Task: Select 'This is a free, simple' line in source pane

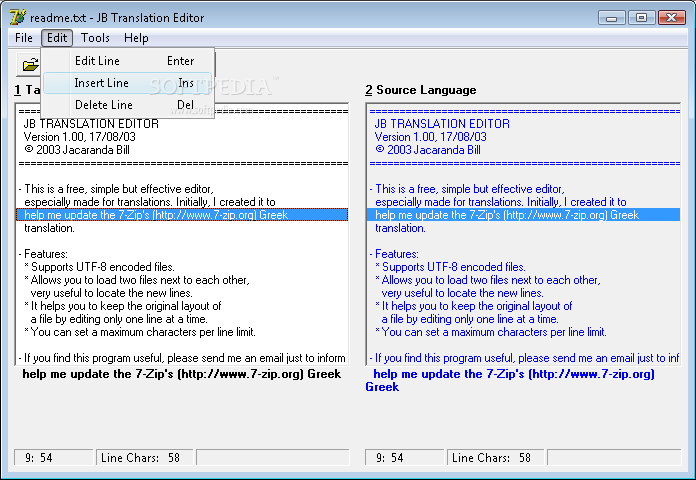Action: coord(467,189)
